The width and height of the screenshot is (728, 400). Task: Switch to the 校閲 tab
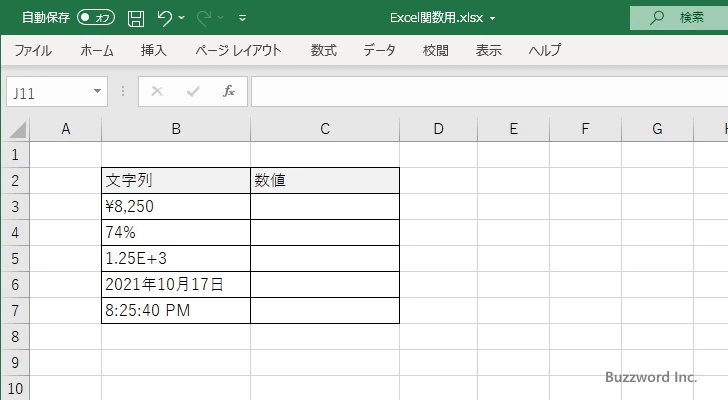tap(436, 50)
